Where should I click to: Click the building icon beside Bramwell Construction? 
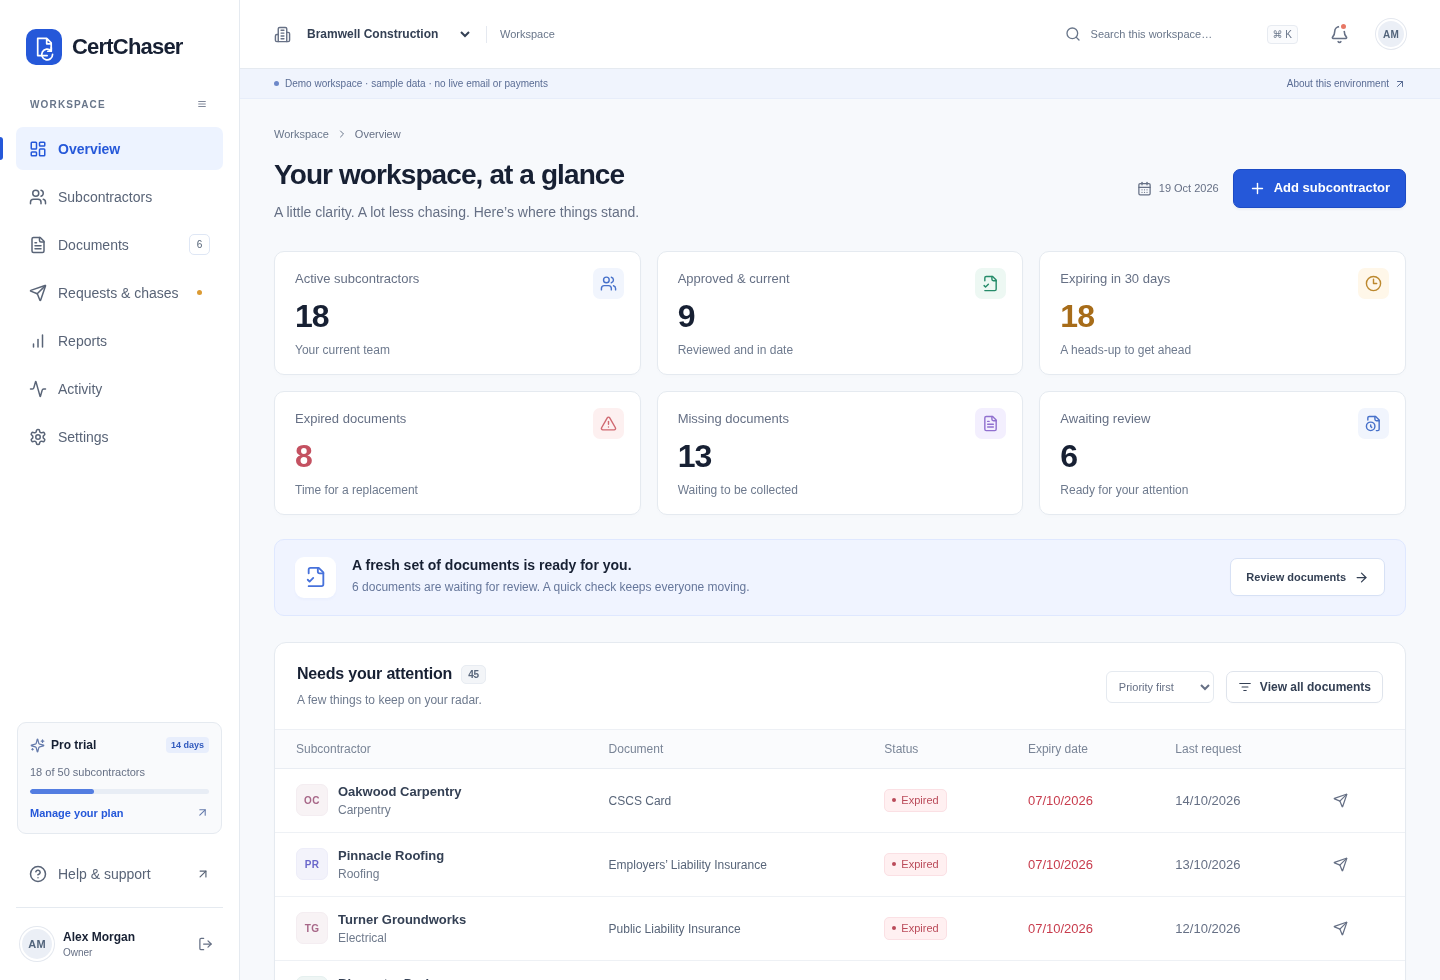point(283,34)
